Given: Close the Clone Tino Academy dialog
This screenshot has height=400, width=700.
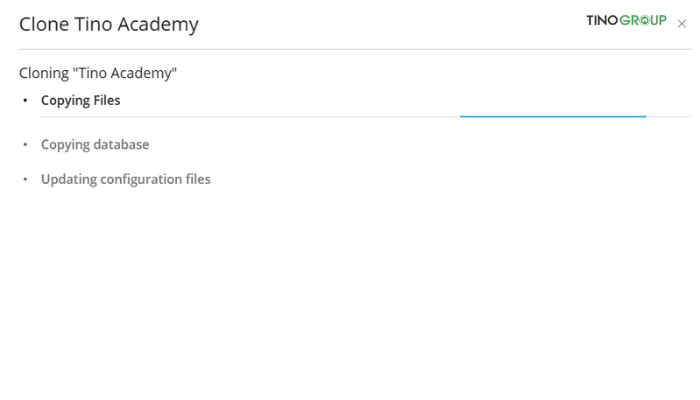Looking at the screenshot, I should click(681, 24).
